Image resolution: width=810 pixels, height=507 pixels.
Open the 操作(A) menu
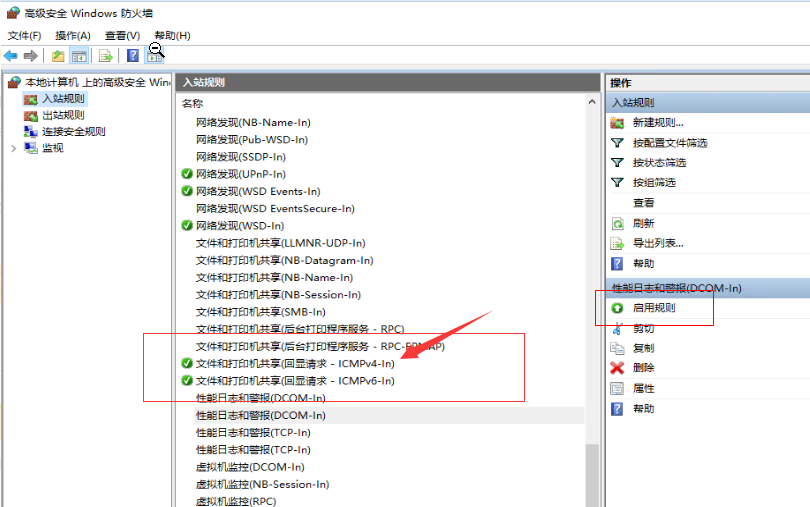pos(73,36)
